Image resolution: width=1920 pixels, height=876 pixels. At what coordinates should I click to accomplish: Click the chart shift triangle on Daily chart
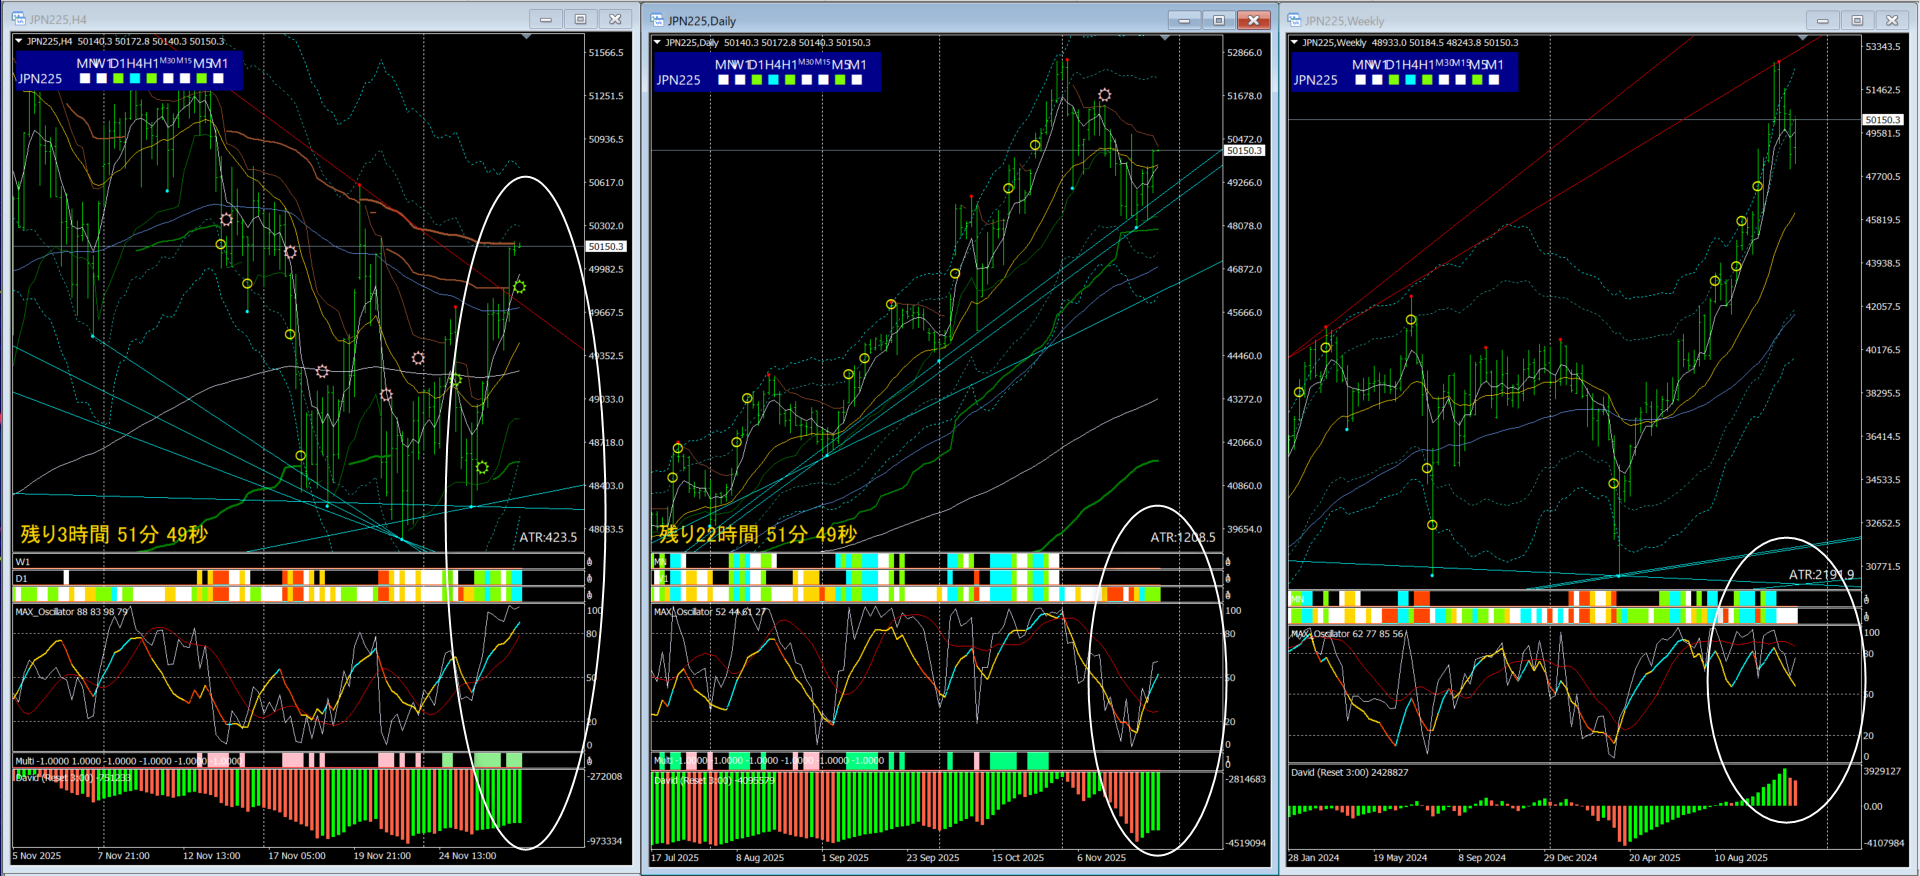(x=1165, y=38)
